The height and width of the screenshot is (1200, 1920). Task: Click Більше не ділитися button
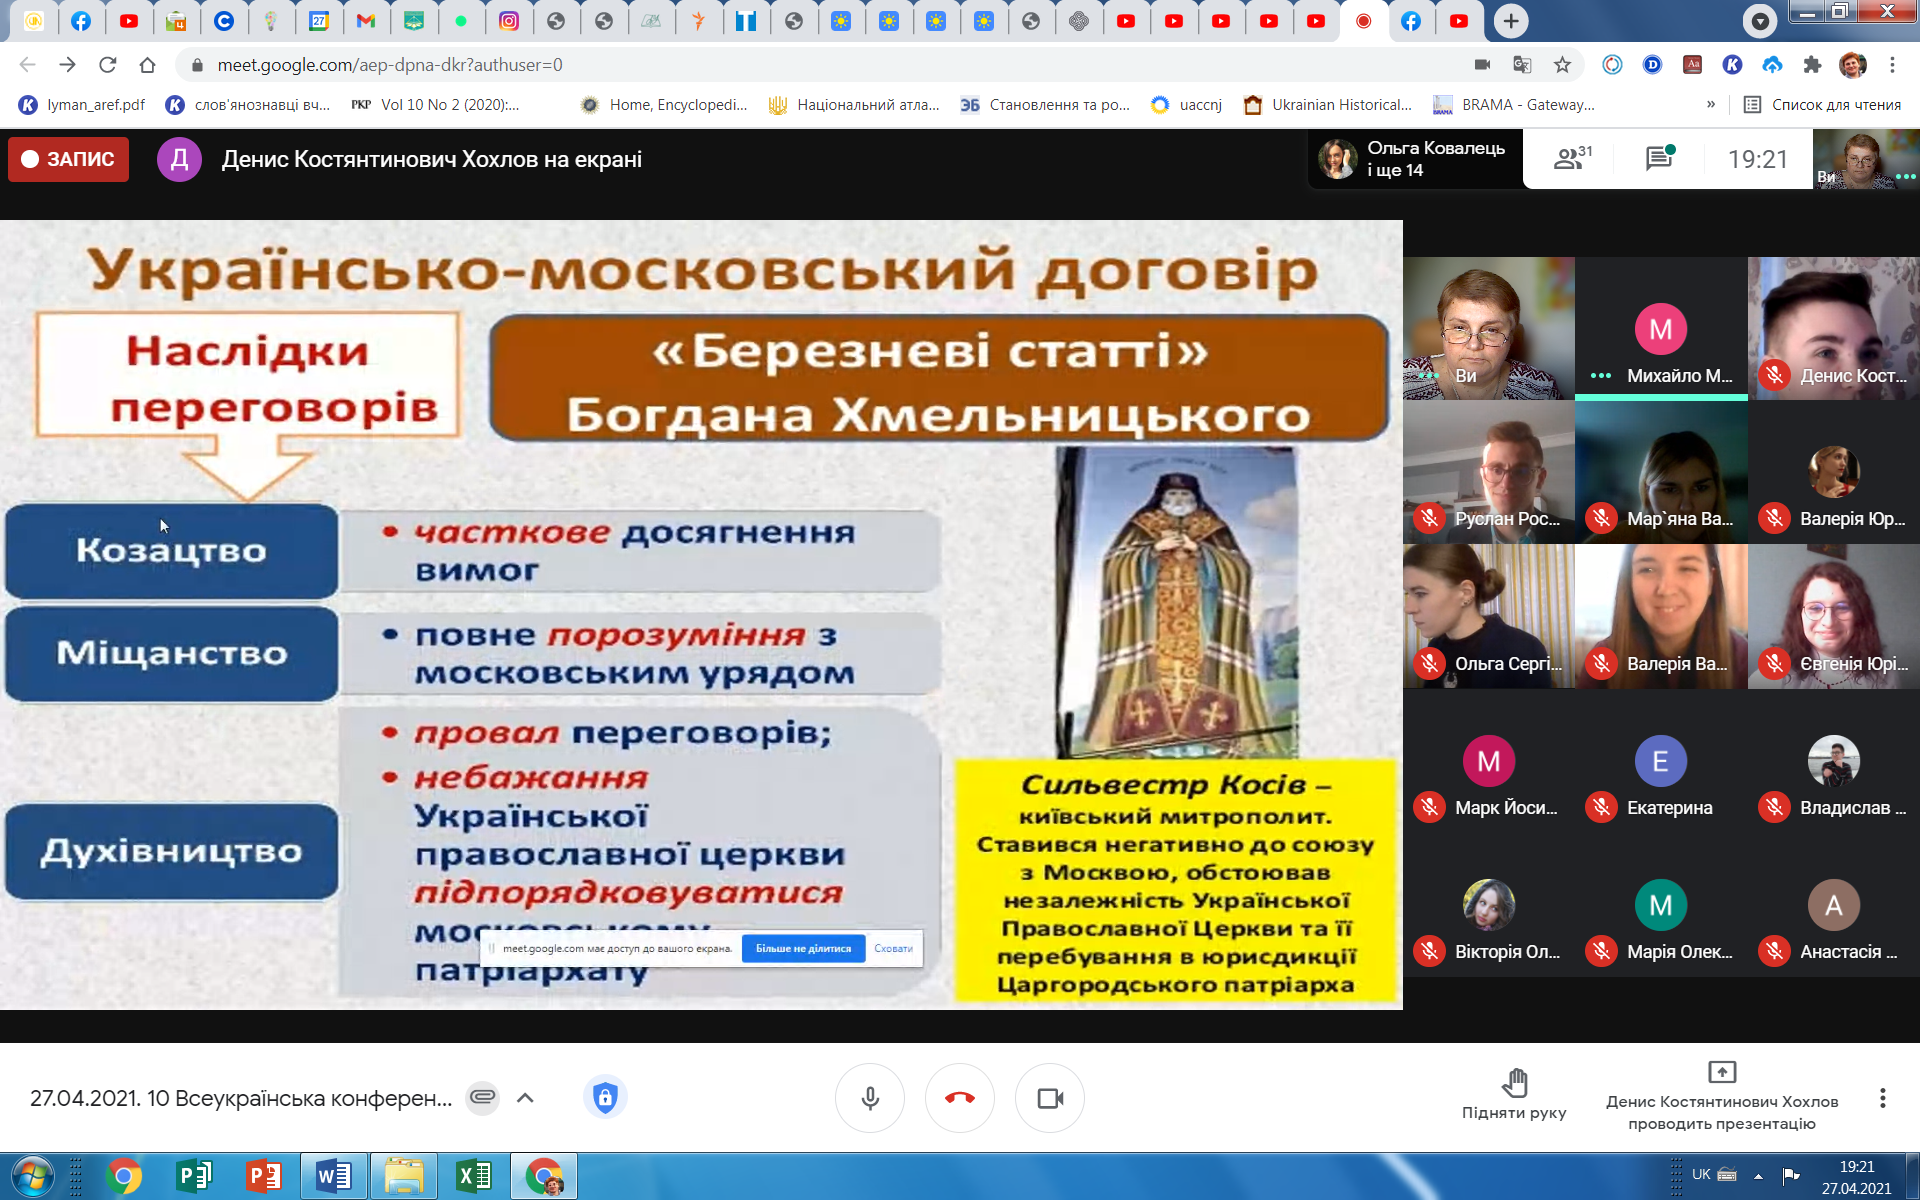(803, 949)
